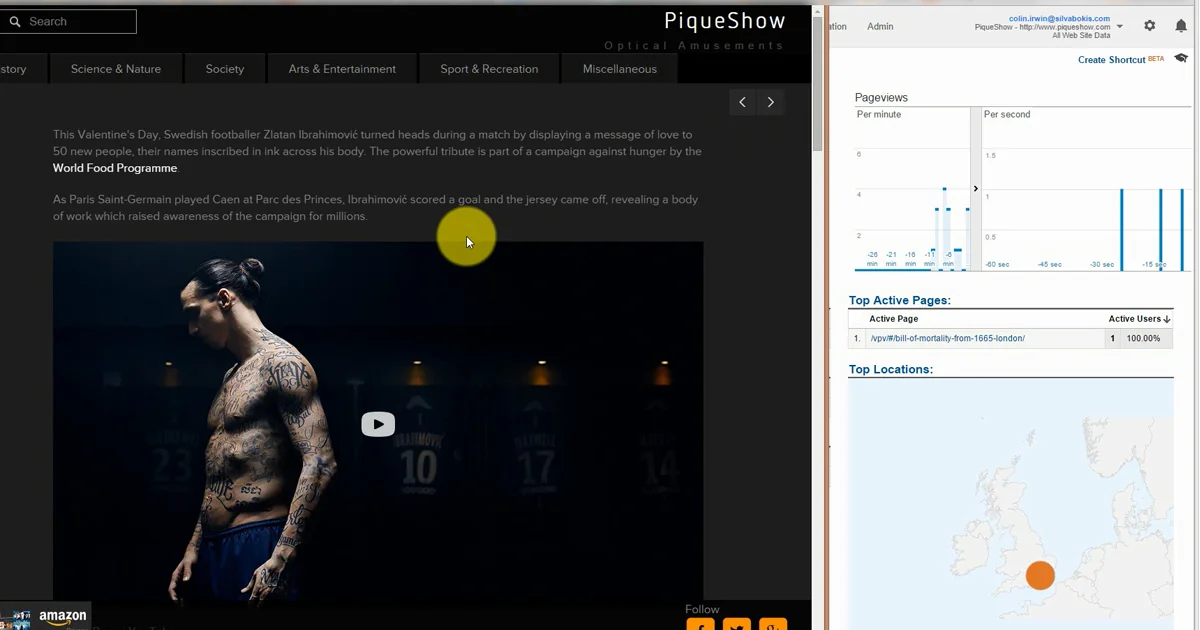Open the Sport & Recreation tab
The width and height of the screenshot is (1200, 630).
(x=489, y=69)
